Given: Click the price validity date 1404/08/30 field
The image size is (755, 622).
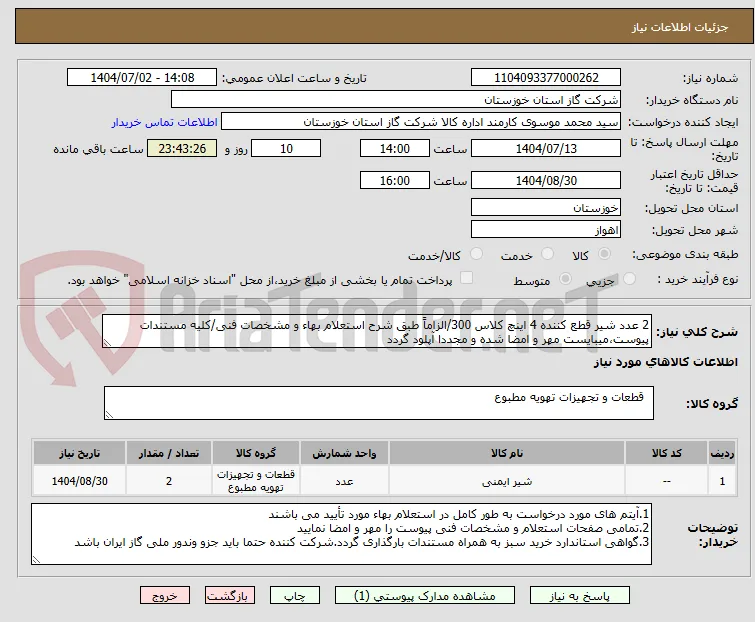Looking at the screenshot, I should coord(546,180).
